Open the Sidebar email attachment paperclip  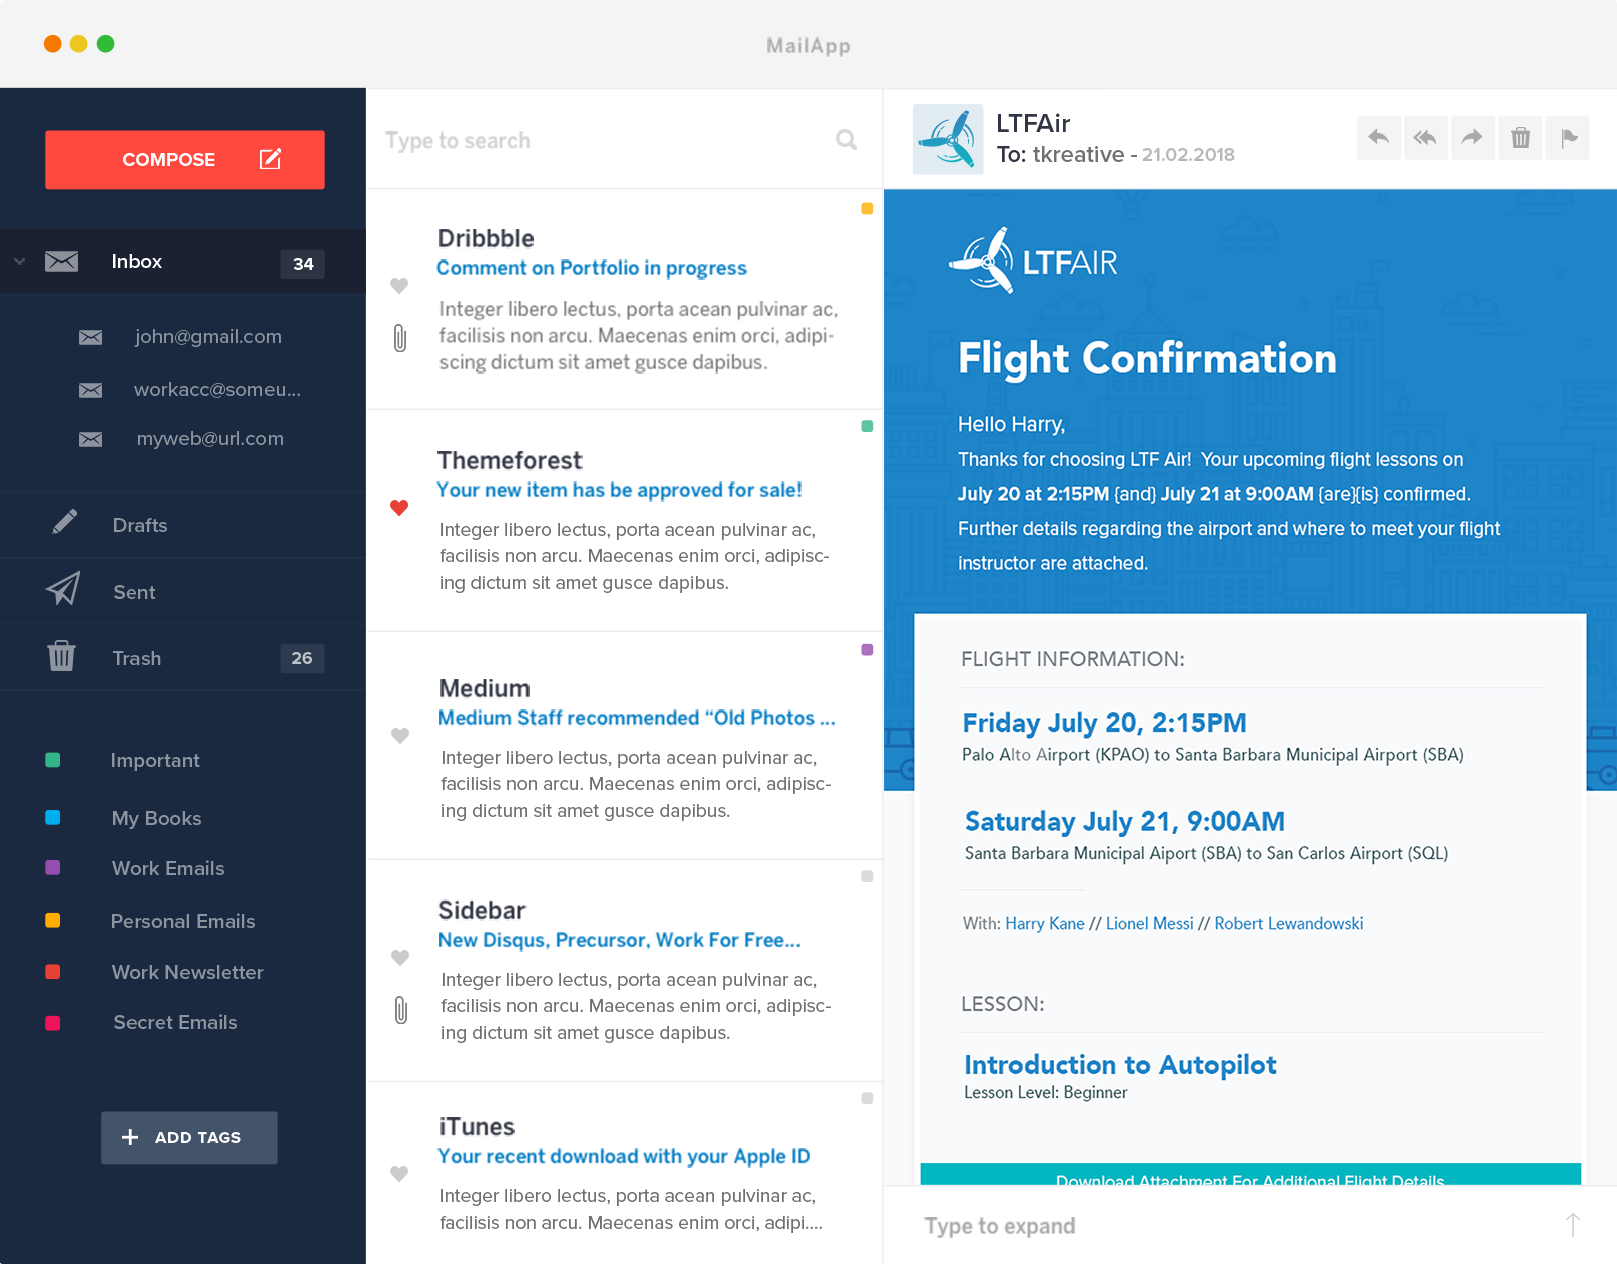click(x=400, y=1010)
